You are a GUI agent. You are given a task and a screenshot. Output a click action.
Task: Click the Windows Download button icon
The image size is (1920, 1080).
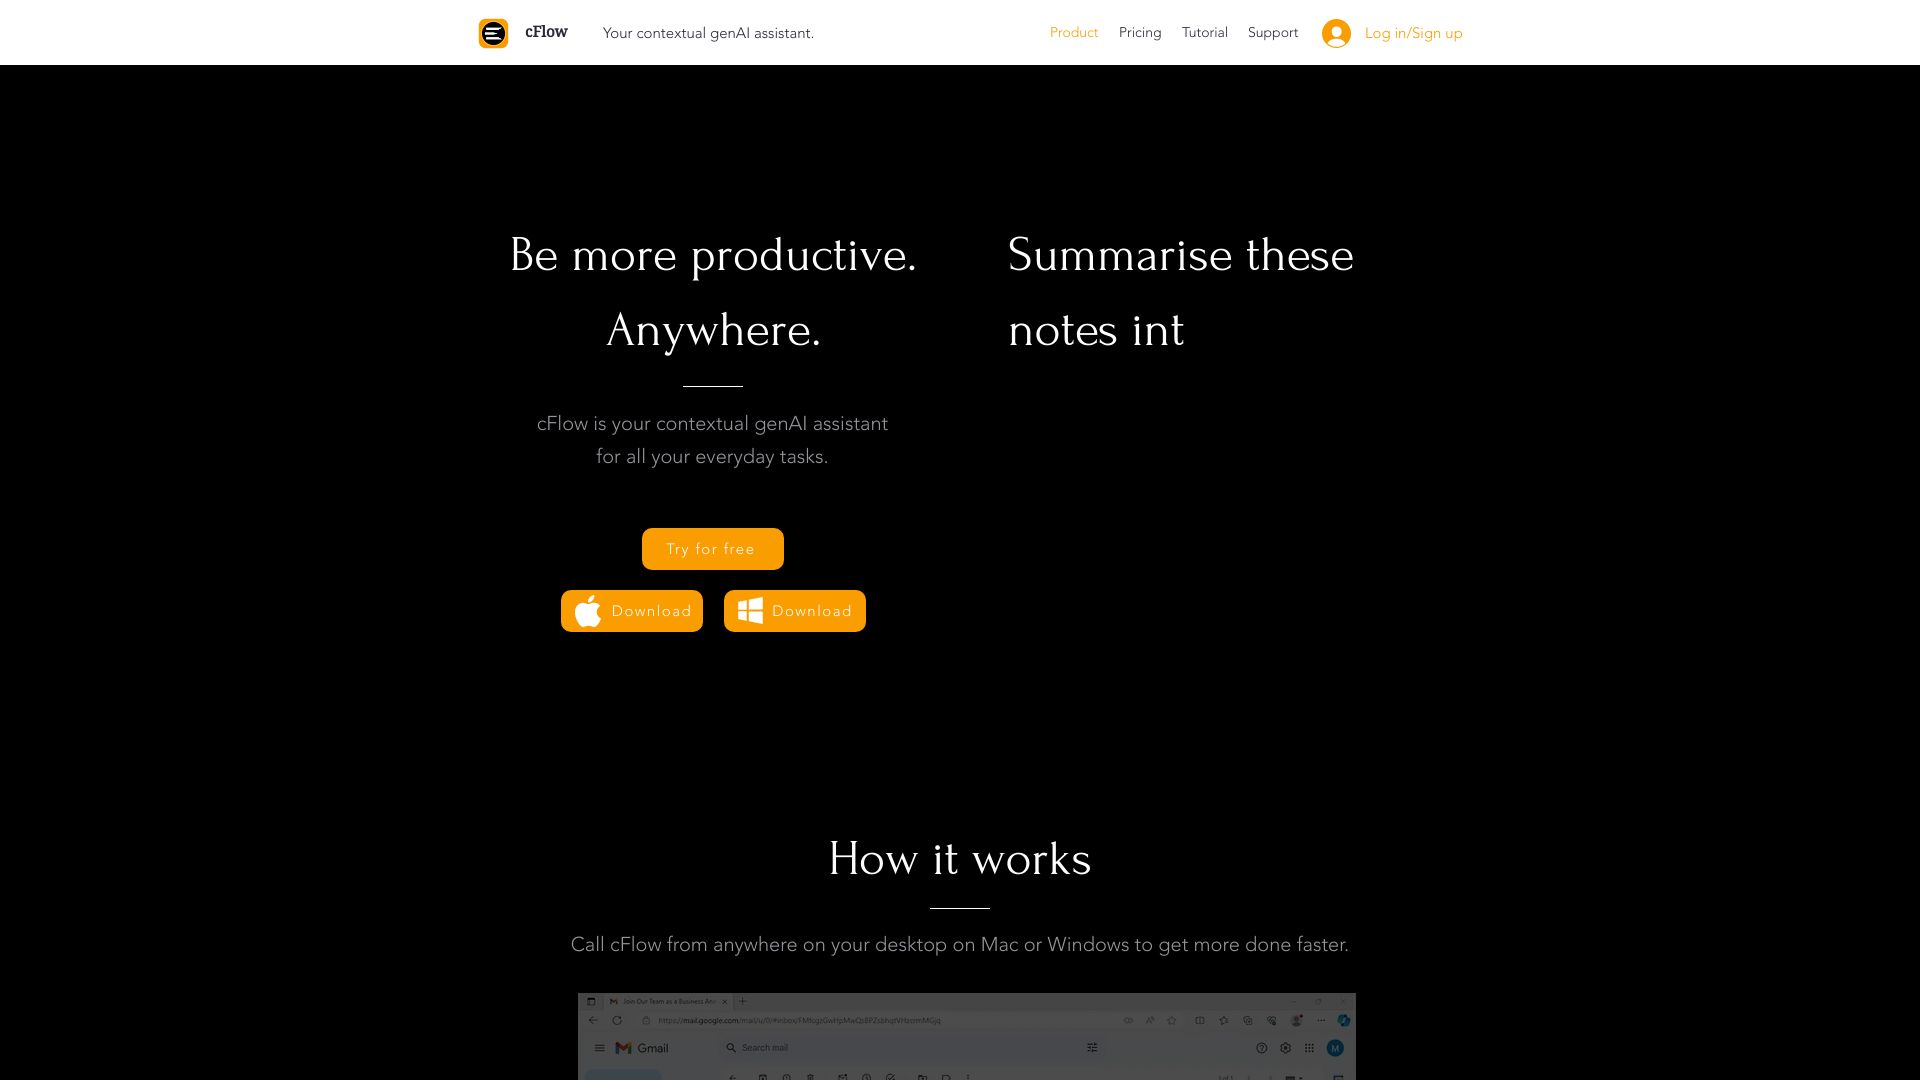click(748, 611)
